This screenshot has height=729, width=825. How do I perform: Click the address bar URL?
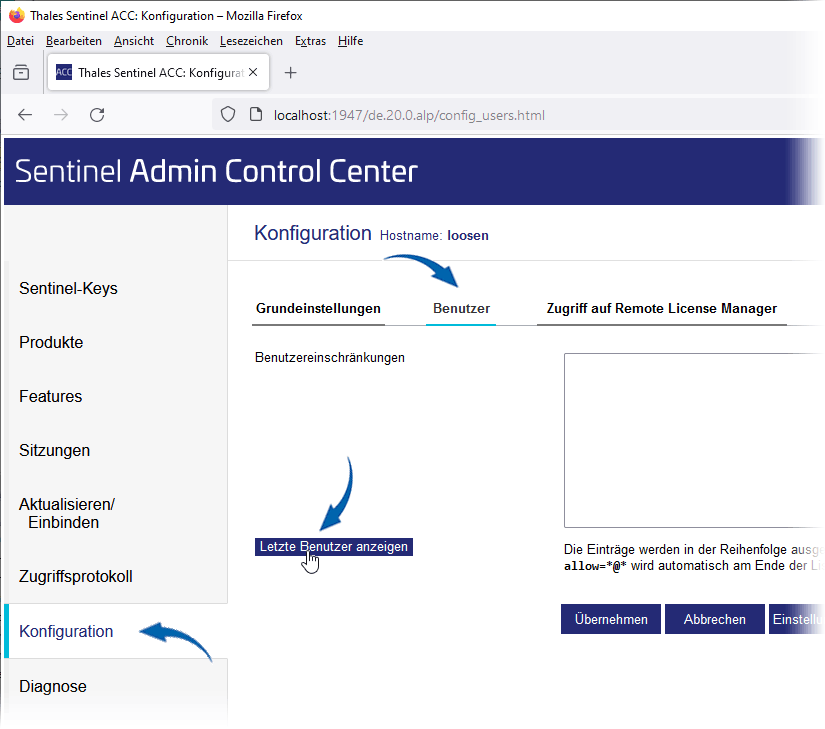409,115
